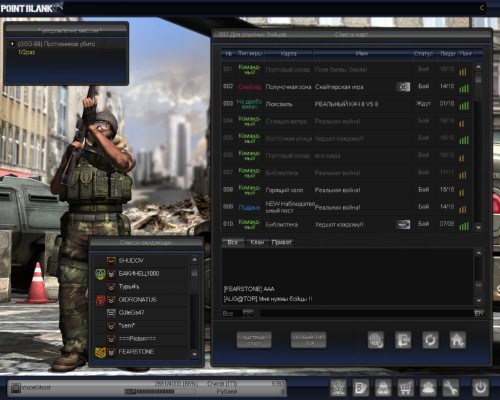This screenshot has height=400, width=500.
Task: Click the [AUG@TOR] chat message
Action: point(268,299)
